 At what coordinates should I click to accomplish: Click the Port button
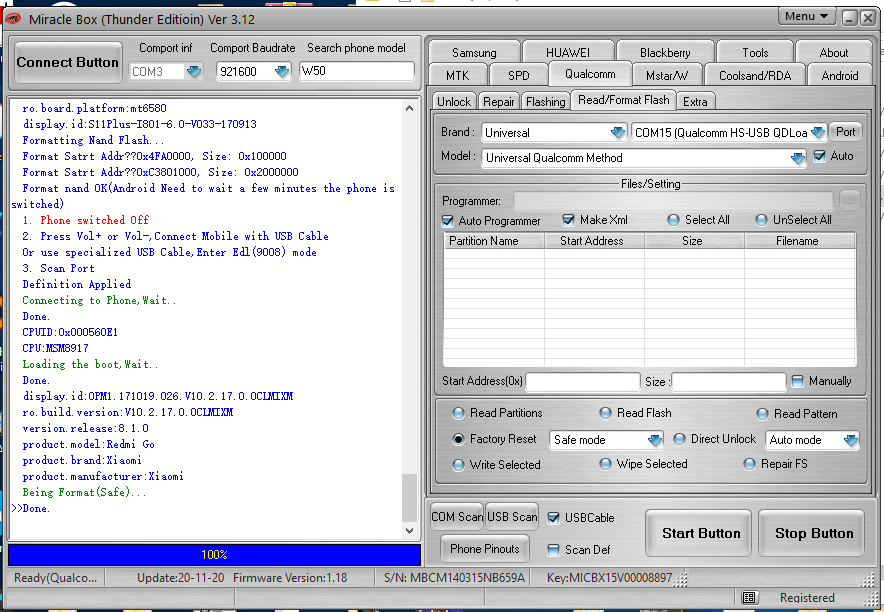click(845, 132)
